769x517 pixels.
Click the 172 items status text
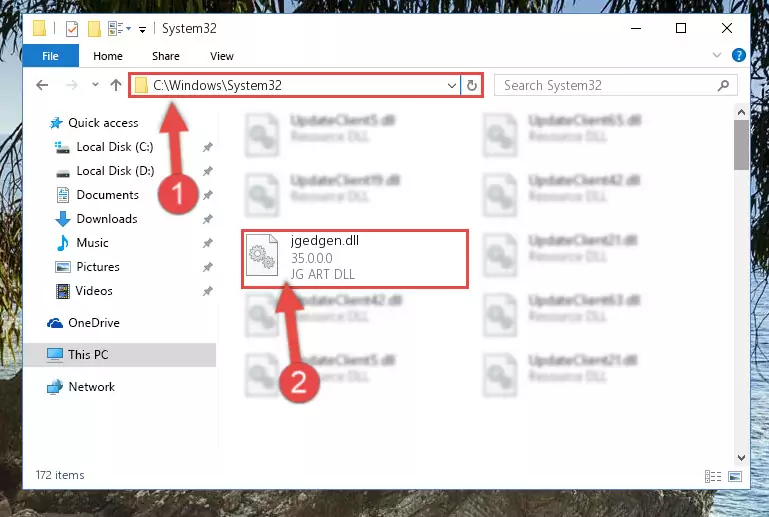[x=60, y=475]
